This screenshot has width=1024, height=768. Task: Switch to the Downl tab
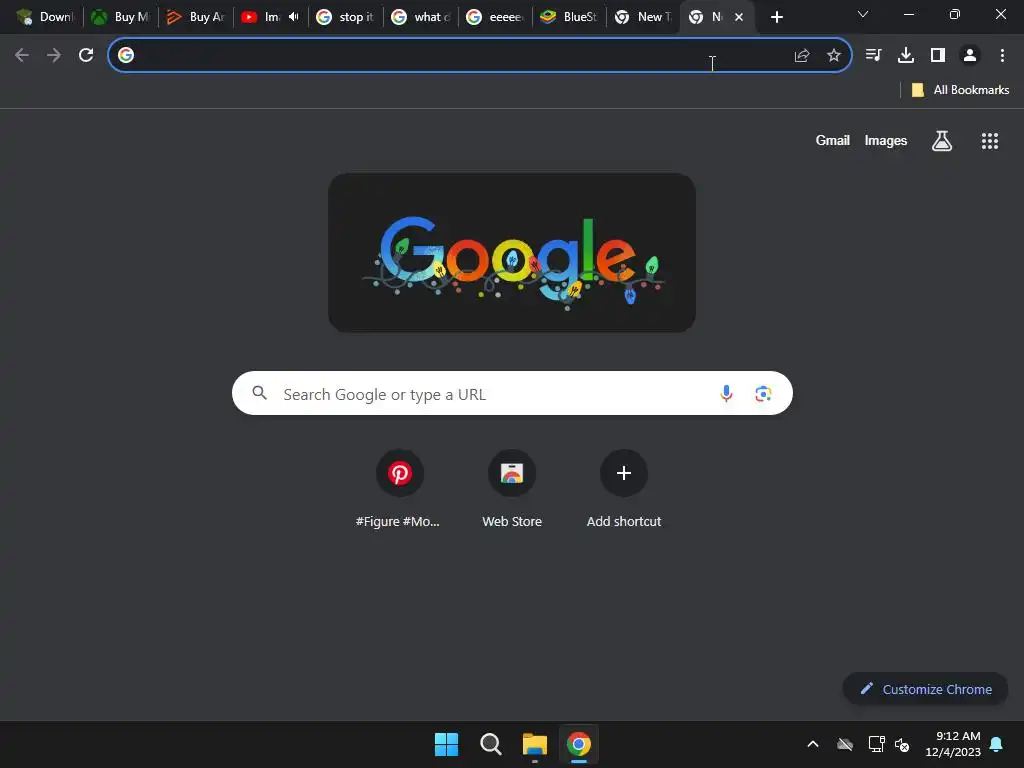click(44, 17)
